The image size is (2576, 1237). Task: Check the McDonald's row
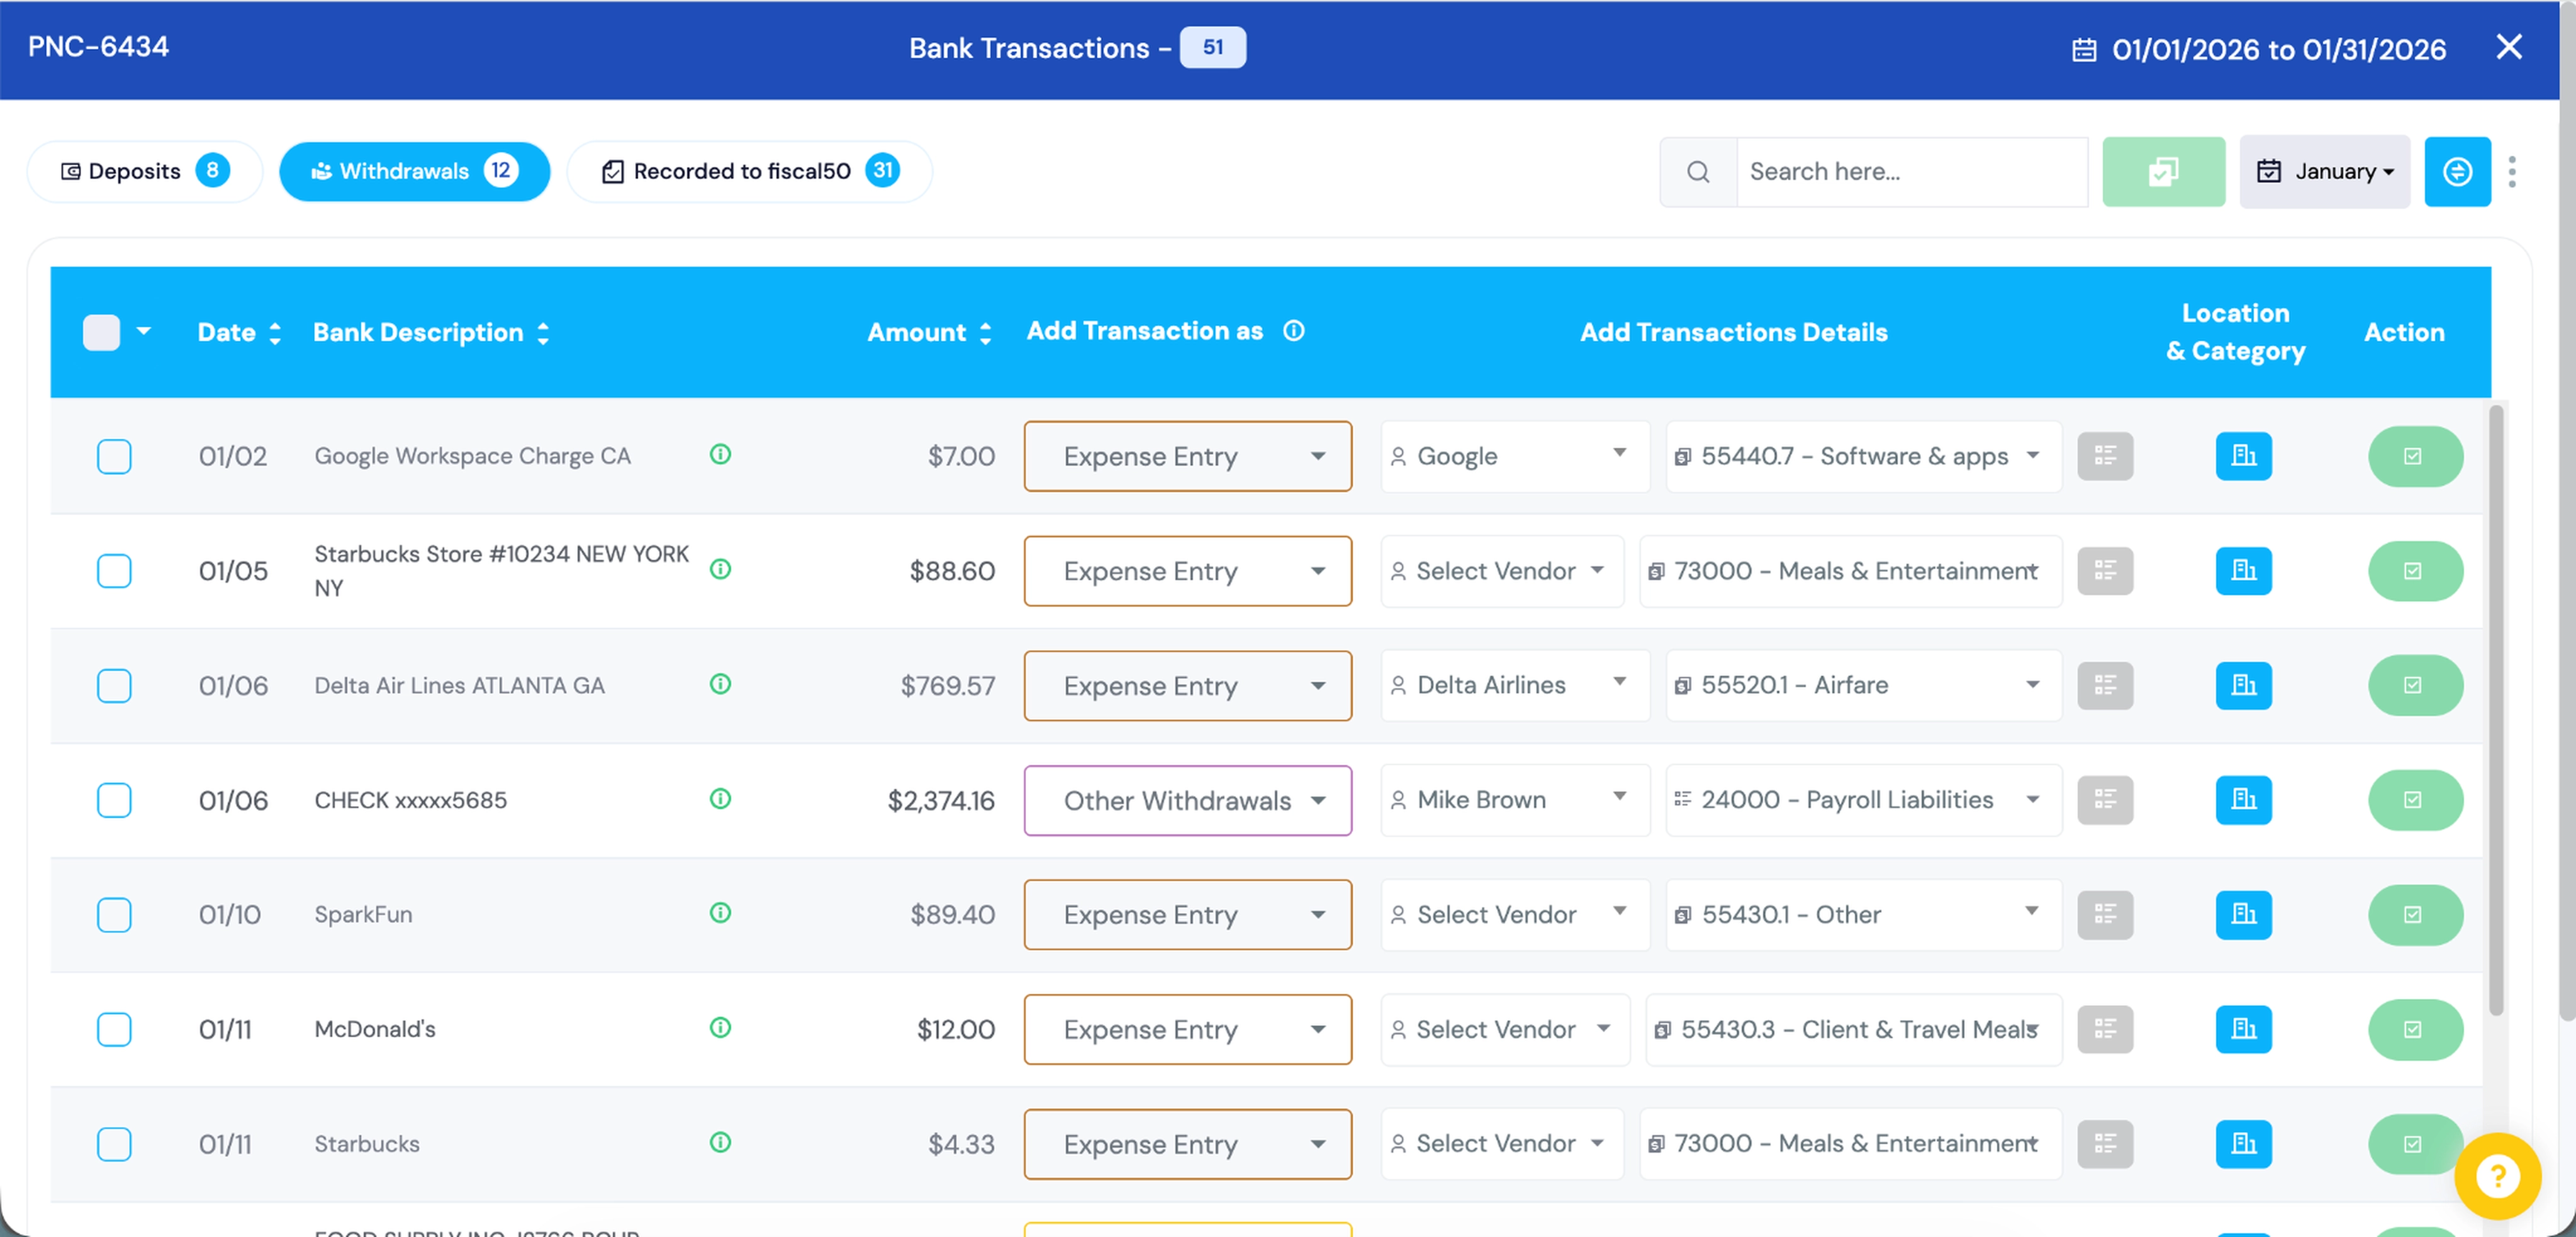[114, 1029]
